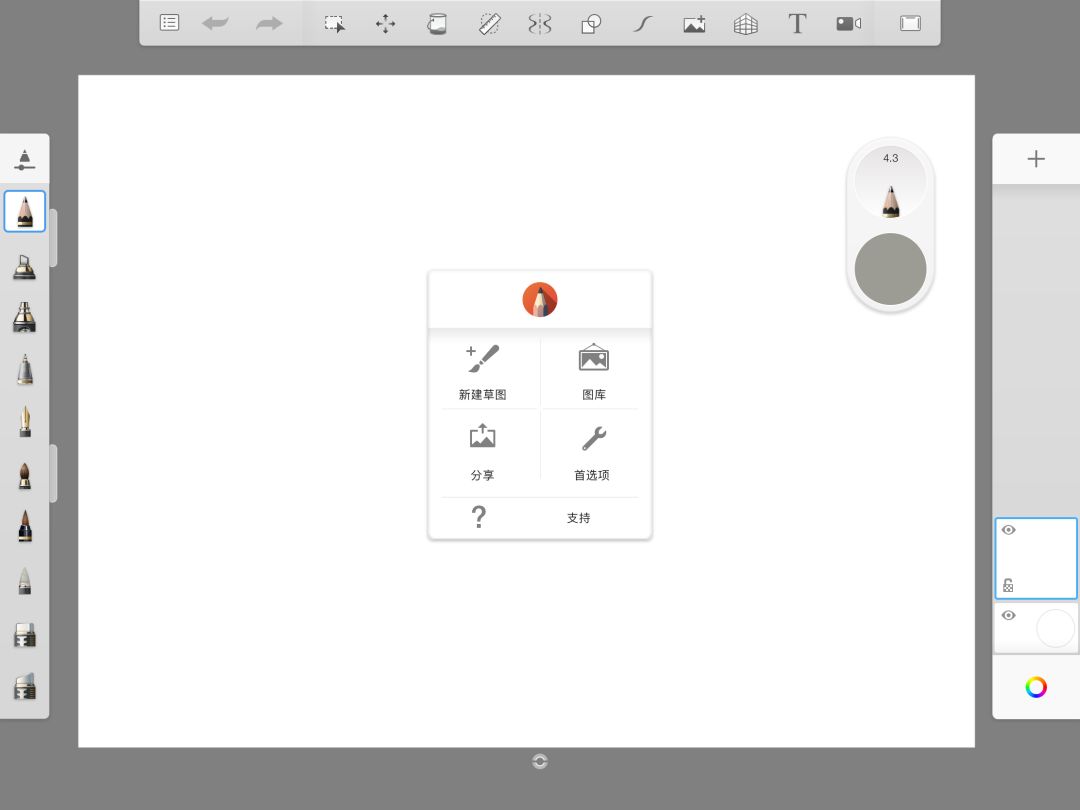Pick the faded soft pencil brush
Viewport: 1080px width, 810px height.
tap(25, 581)
